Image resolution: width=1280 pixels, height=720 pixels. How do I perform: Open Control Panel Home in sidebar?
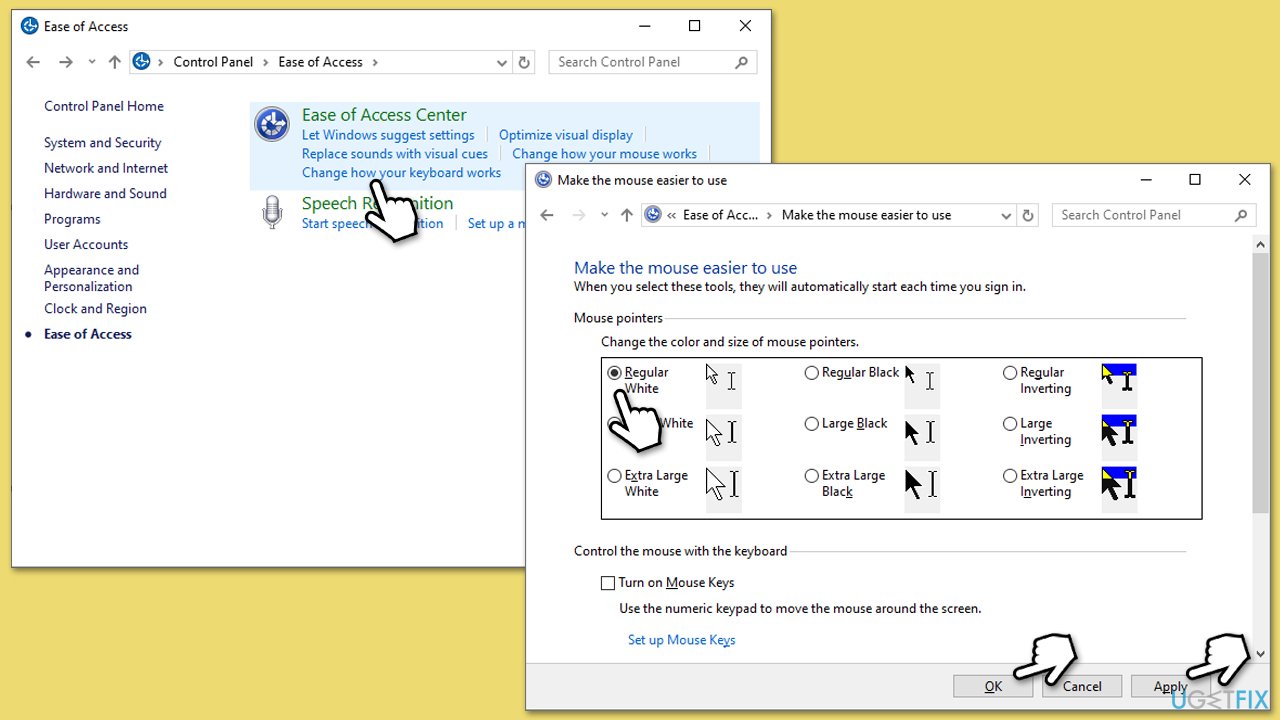click(x=104, y=106)
